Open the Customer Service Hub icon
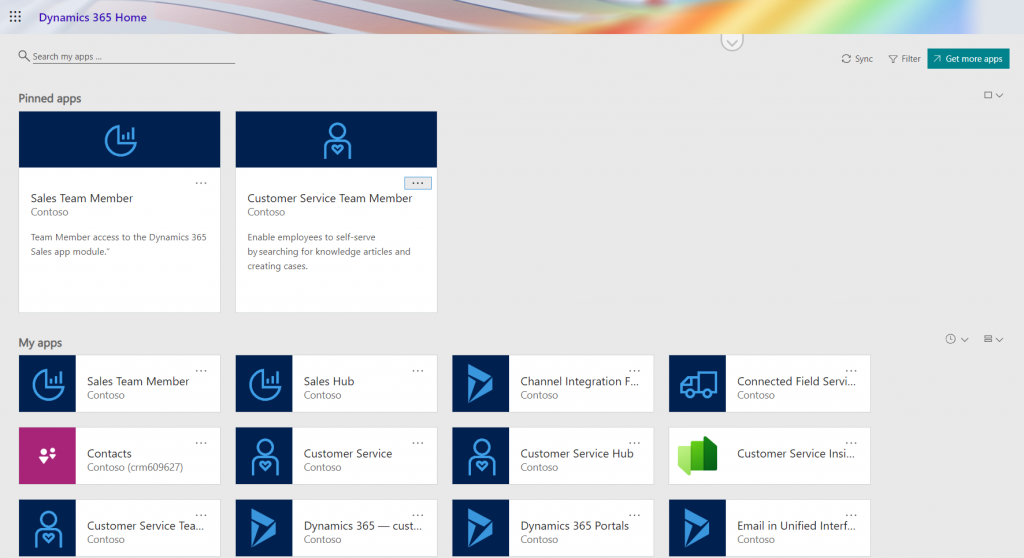Image resolution: width=1024 pixels, height=558 pixels. pos(481,455)
